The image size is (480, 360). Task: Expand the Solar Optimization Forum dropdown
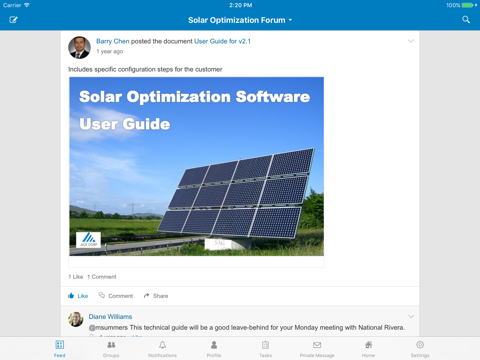[x=240, y=20]
